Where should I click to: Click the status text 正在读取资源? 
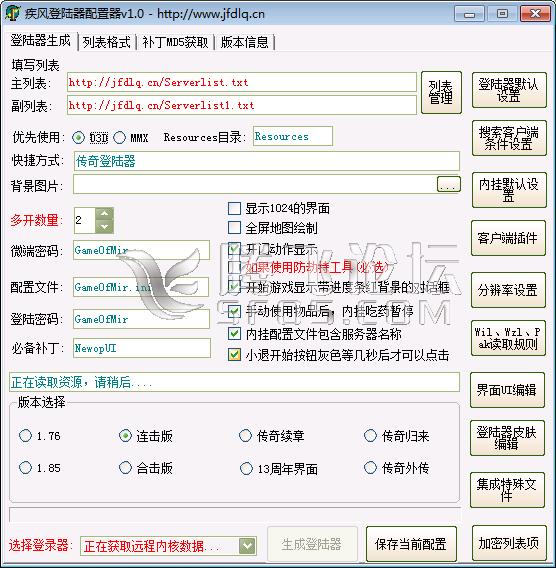click(81, 382)
